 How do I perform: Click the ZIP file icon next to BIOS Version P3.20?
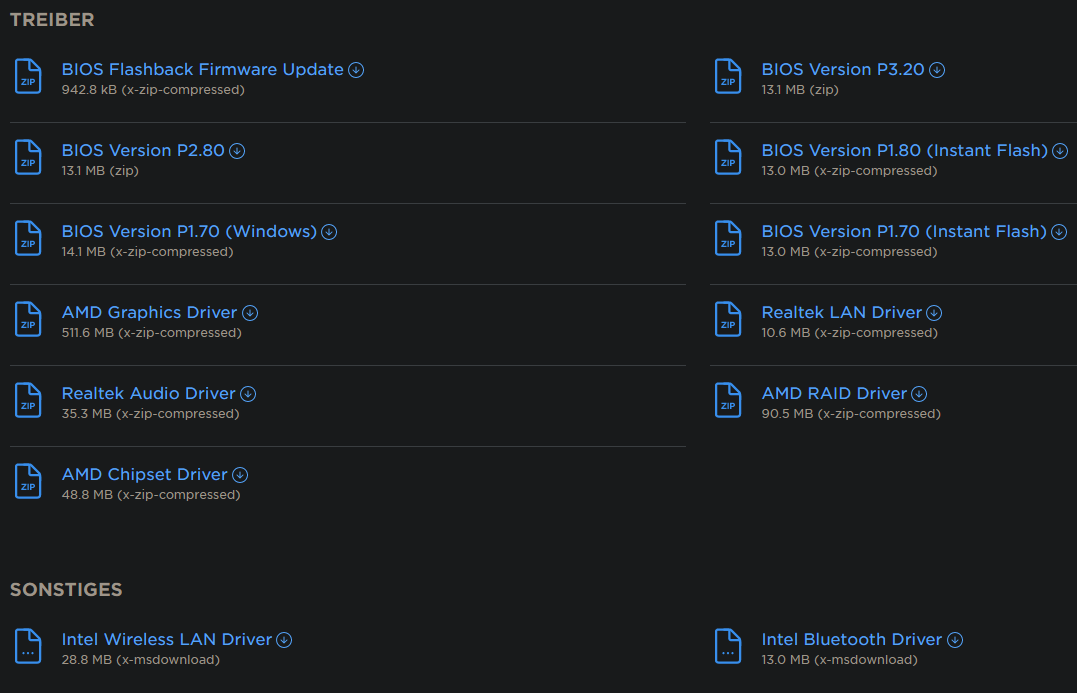click(x=728, y=76)
